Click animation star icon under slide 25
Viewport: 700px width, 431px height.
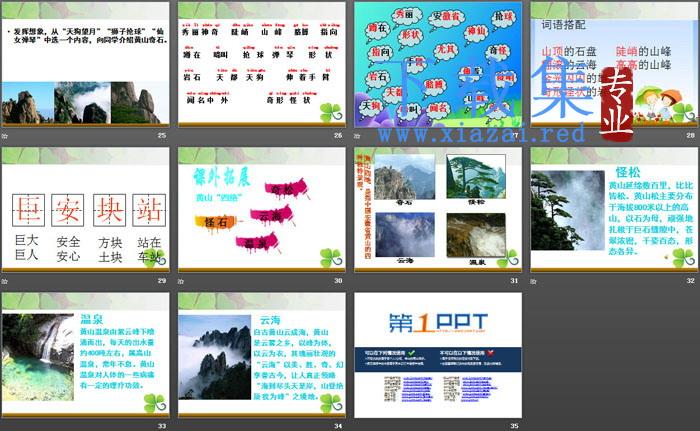point(4,136)
